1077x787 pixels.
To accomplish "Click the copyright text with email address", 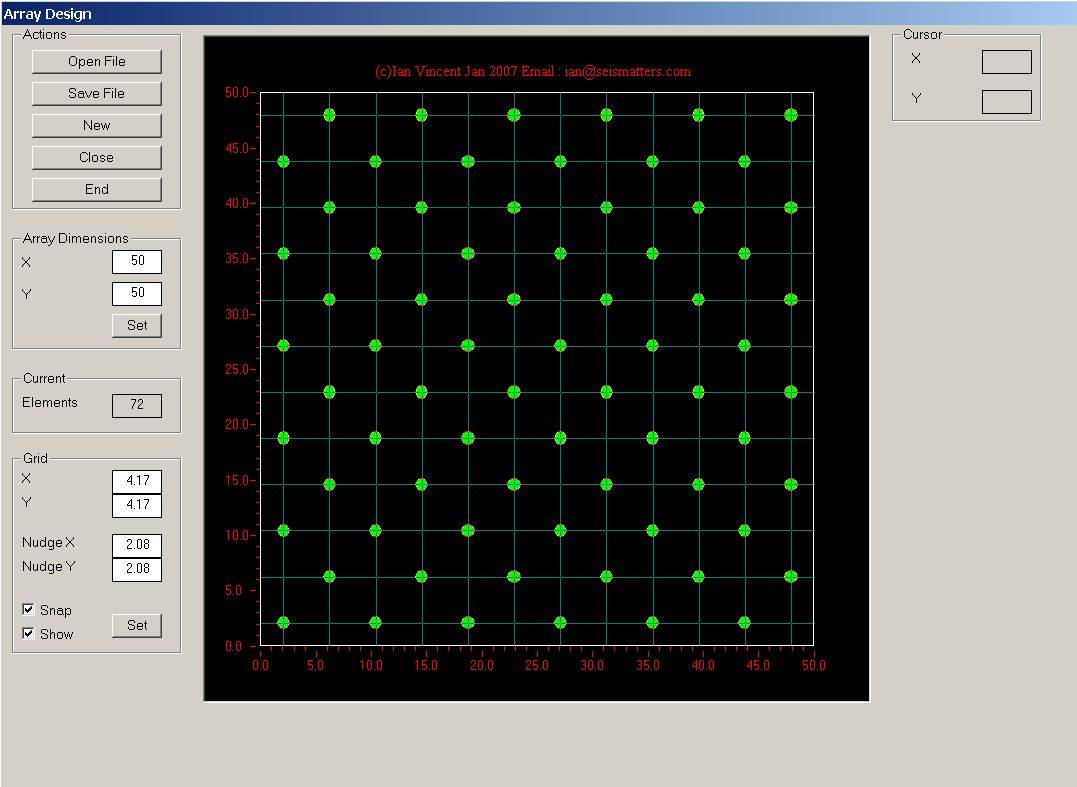I will (x=533, y=71).
